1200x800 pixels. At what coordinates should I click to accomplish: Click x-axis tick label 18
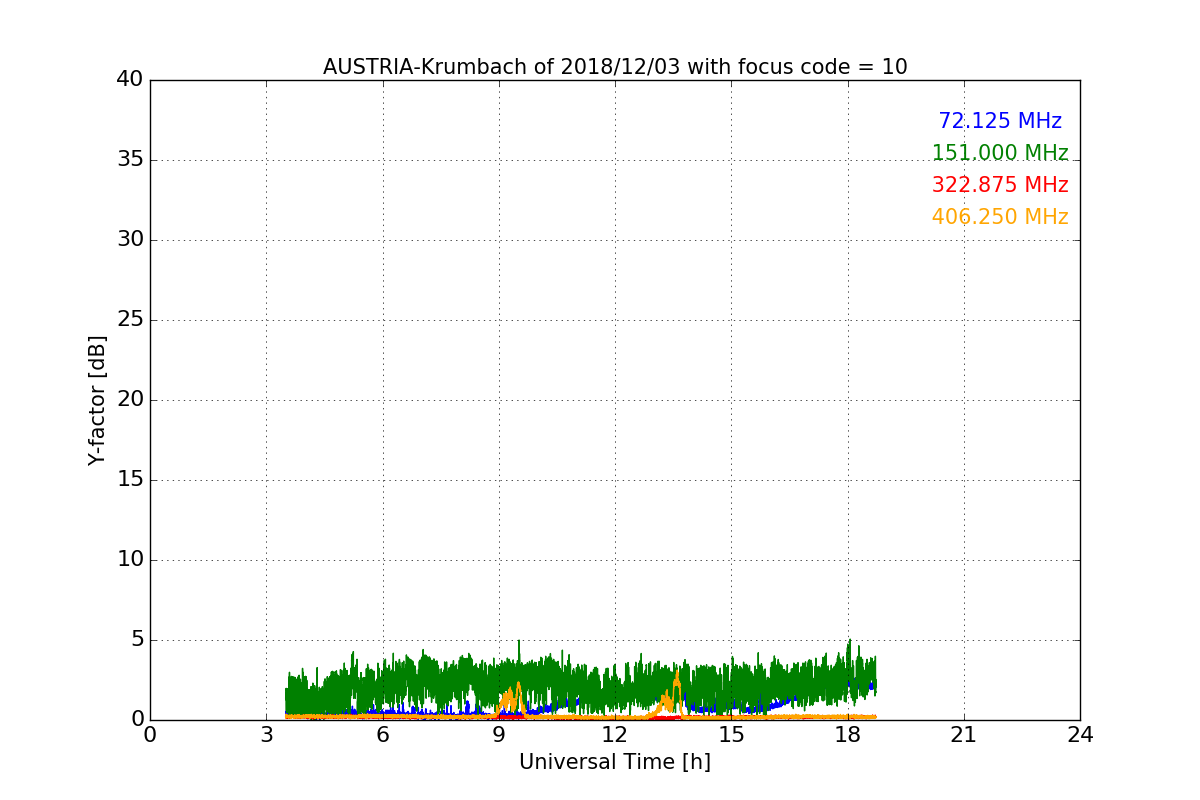tap(848, 734)
